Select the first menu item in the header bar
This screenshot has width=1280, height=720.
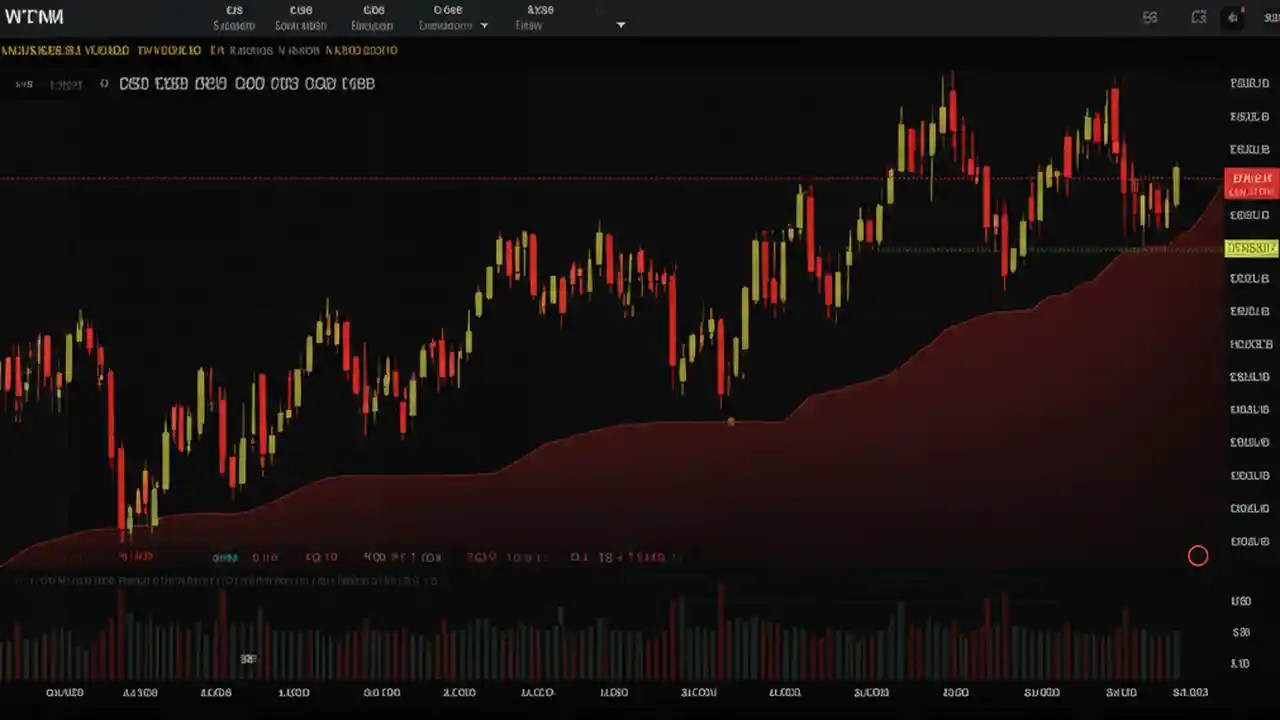coord(234,18)
